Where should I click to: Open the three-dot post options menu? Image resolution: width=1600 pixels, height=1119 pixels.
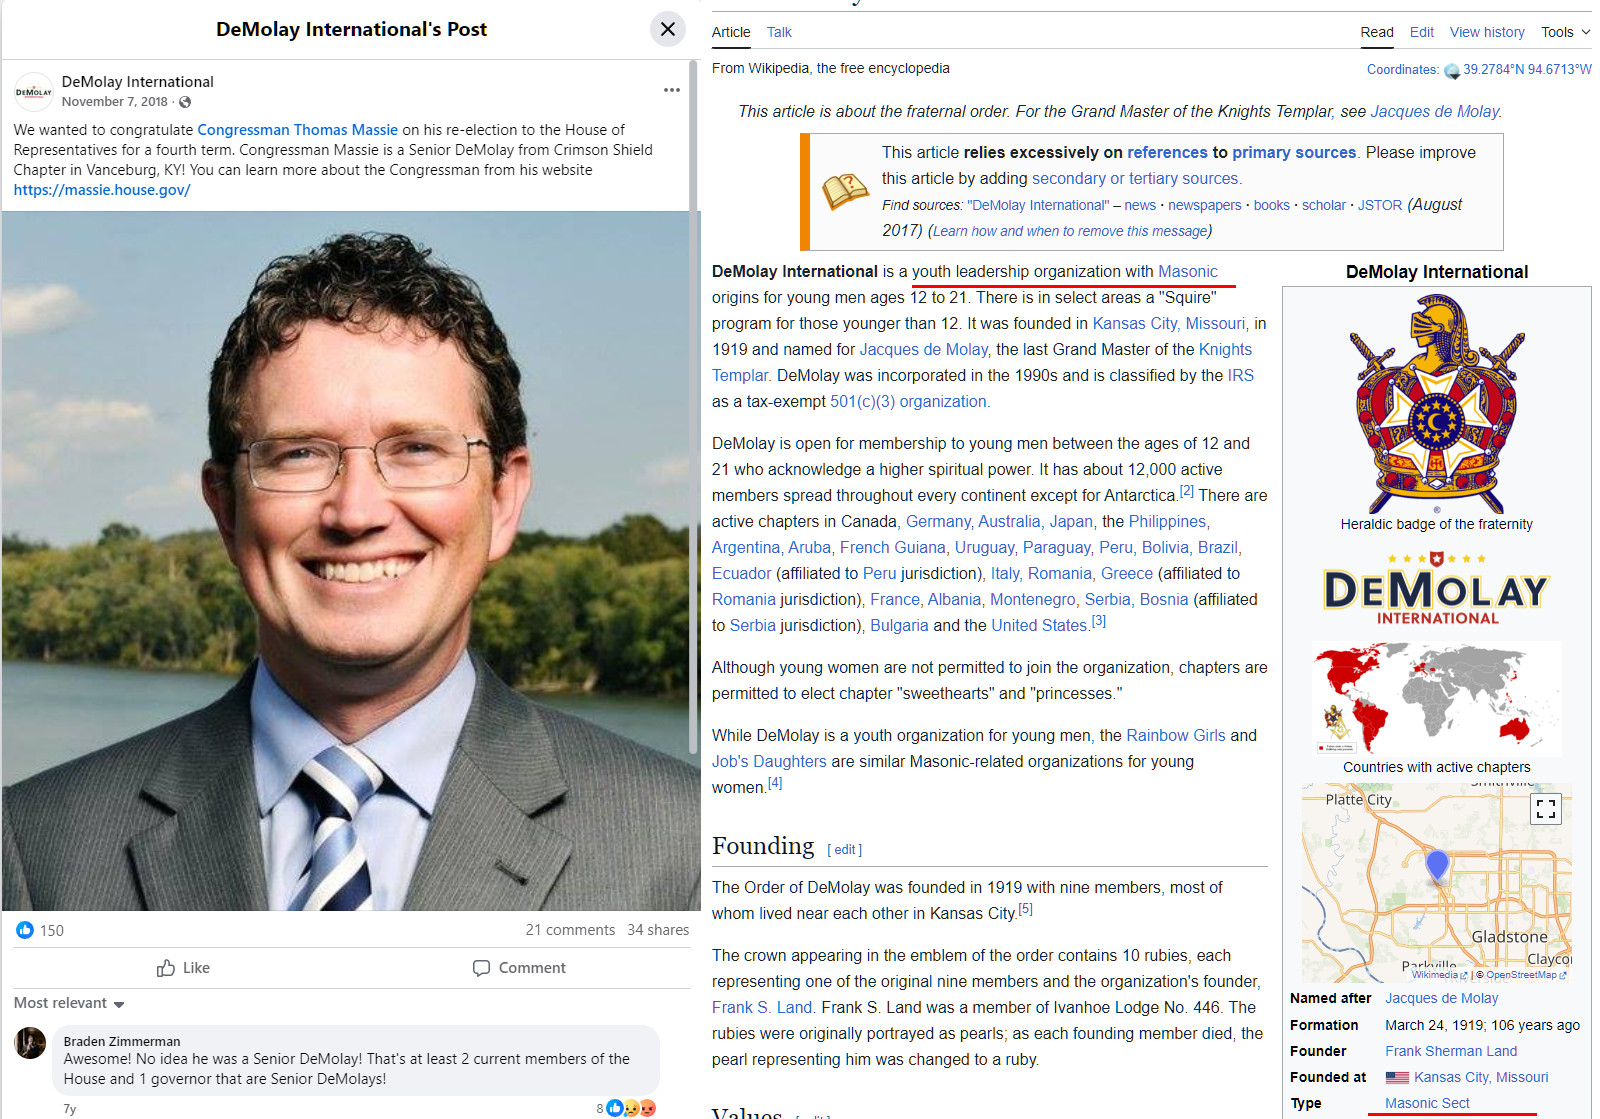click(x=672, y=90)
